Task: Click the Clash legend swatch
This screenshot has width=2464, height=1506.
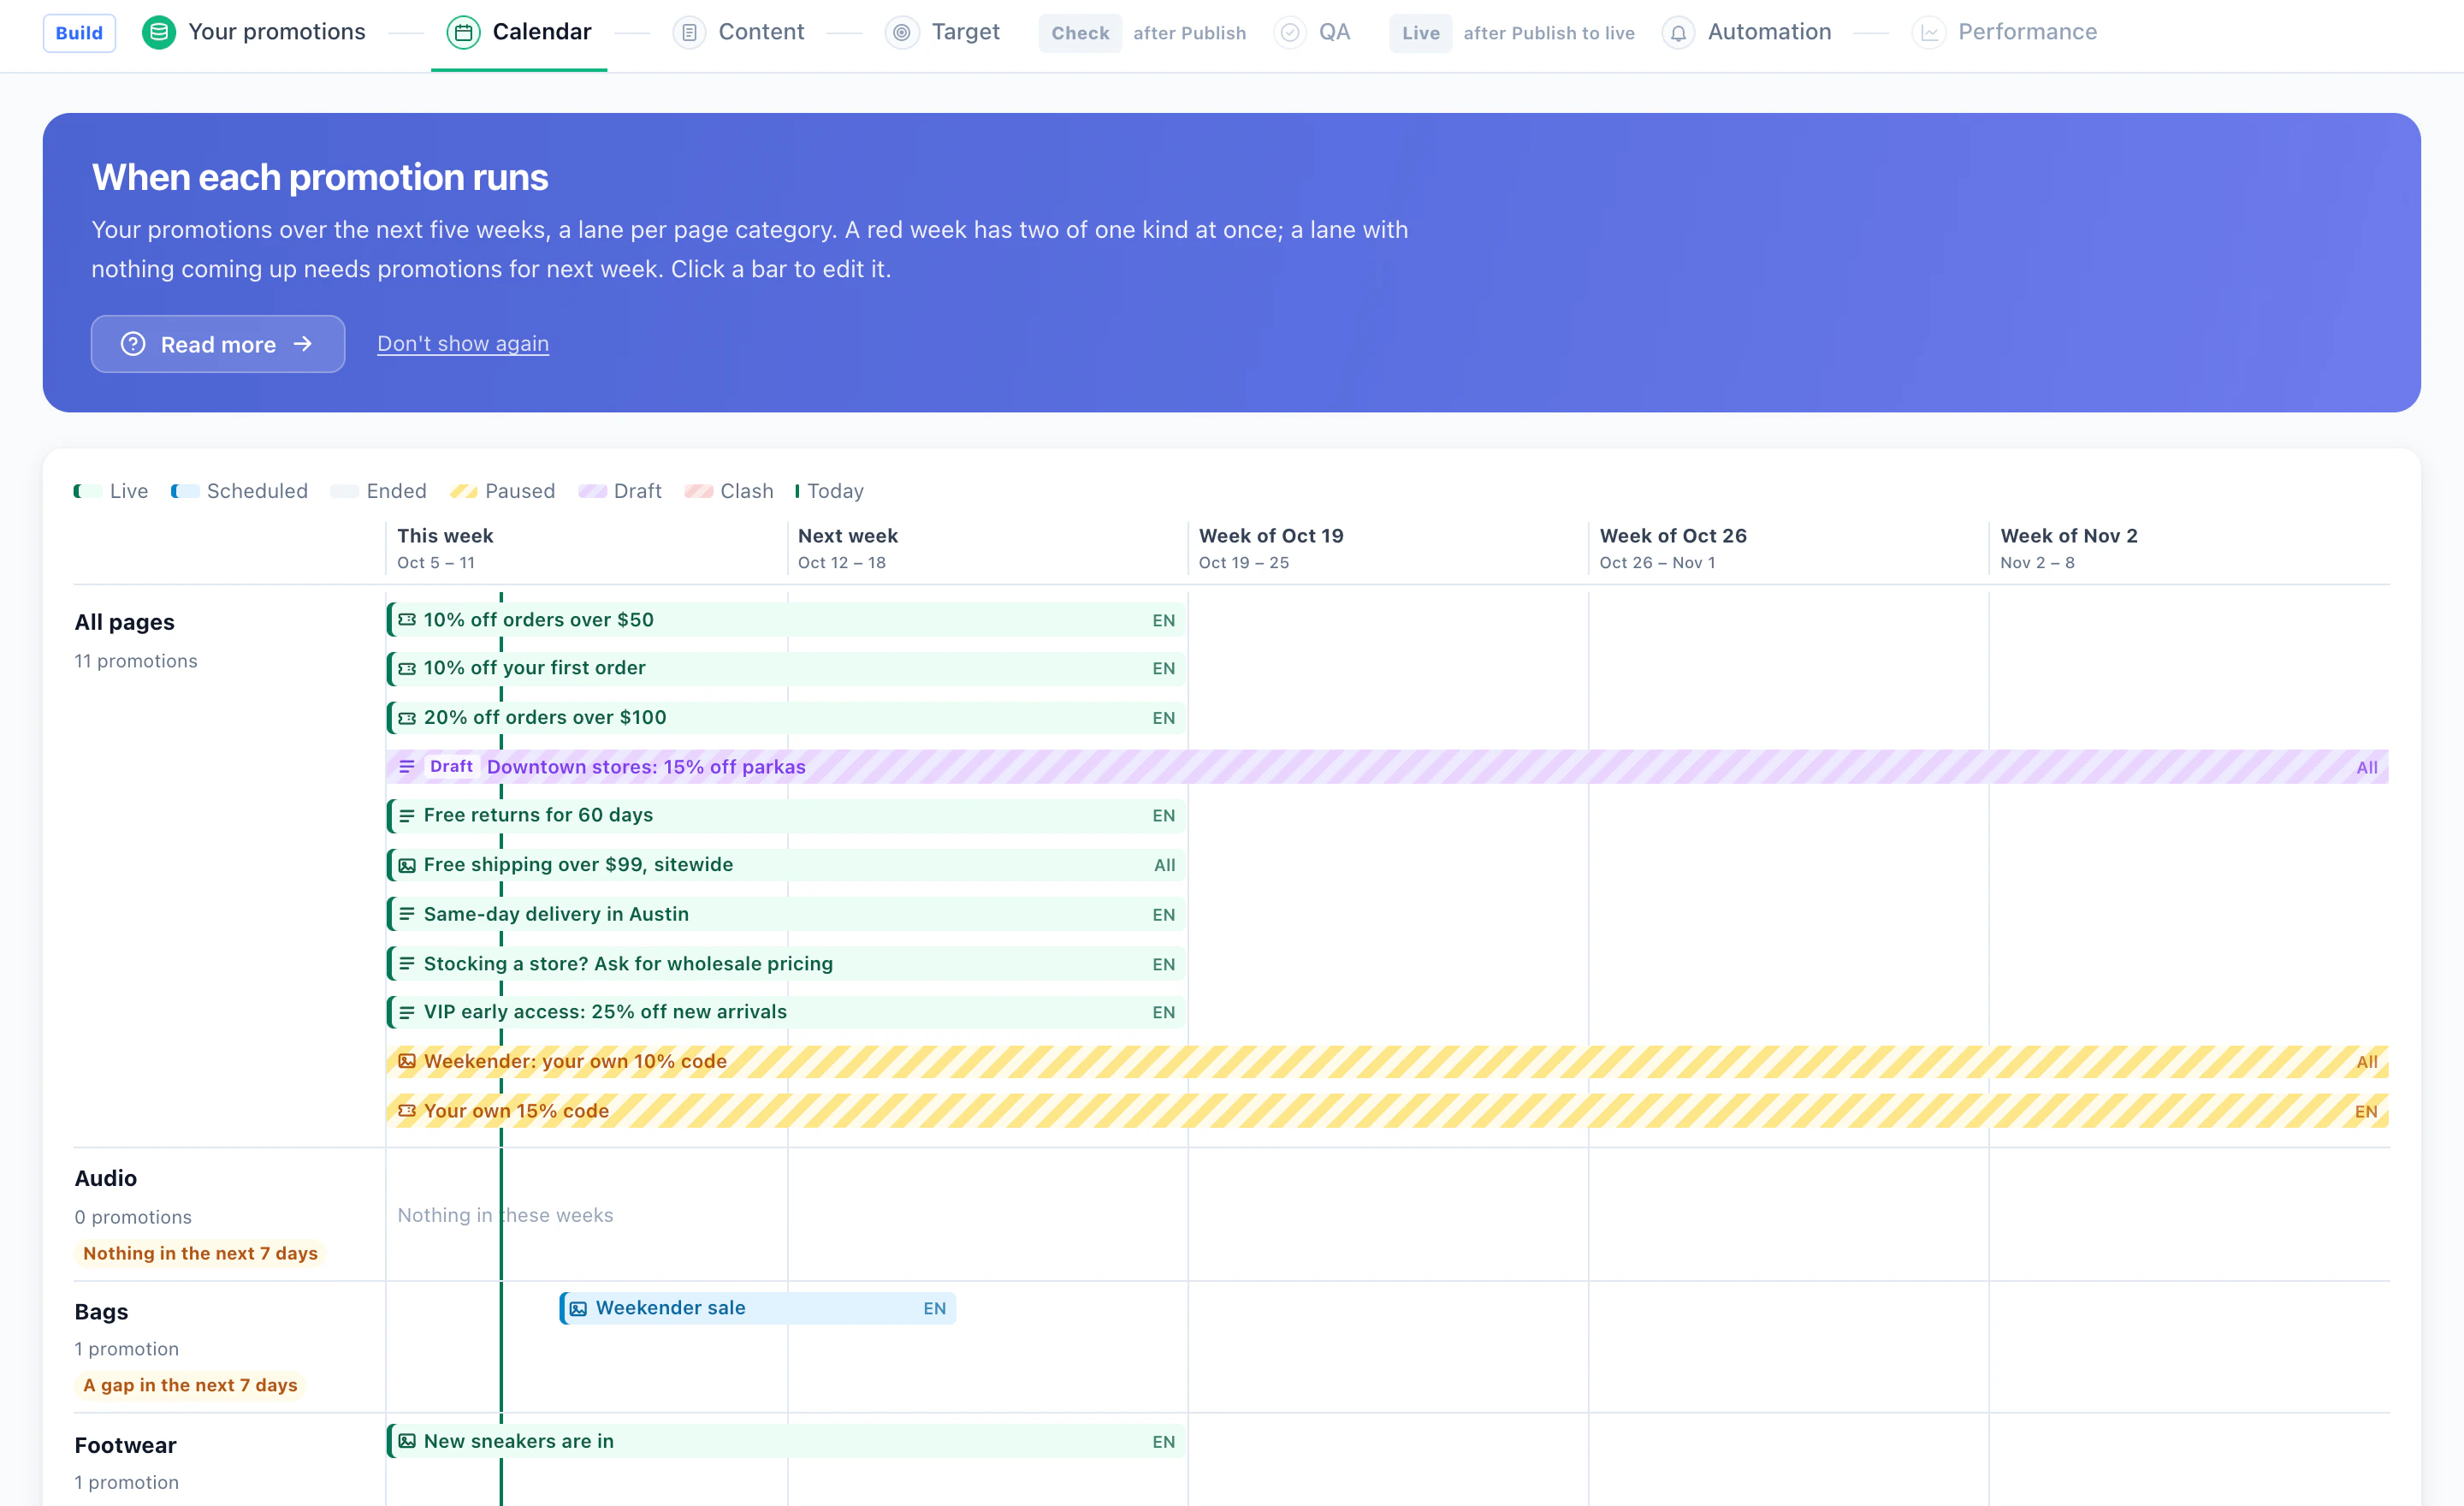Action: coord(699,491)
